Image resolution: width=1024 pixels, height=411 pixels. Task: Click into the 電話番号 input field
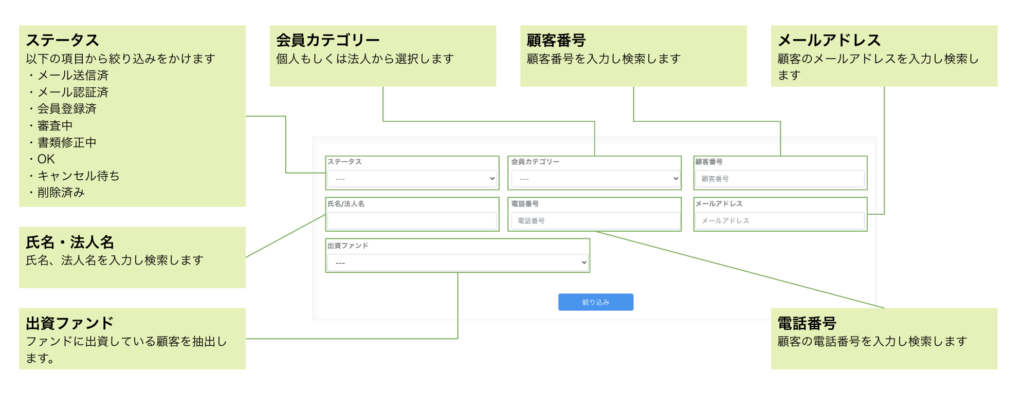(595, 220)
